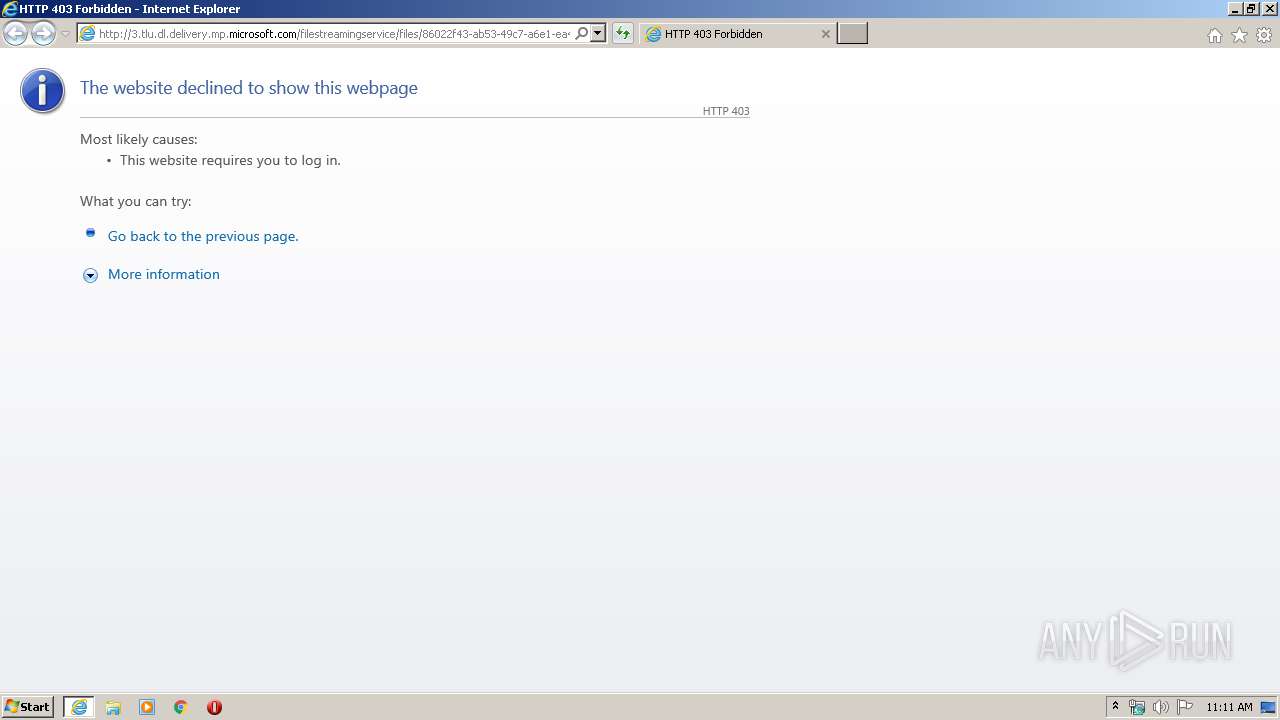Open the Tools gear menu

tap(1264, 35)
